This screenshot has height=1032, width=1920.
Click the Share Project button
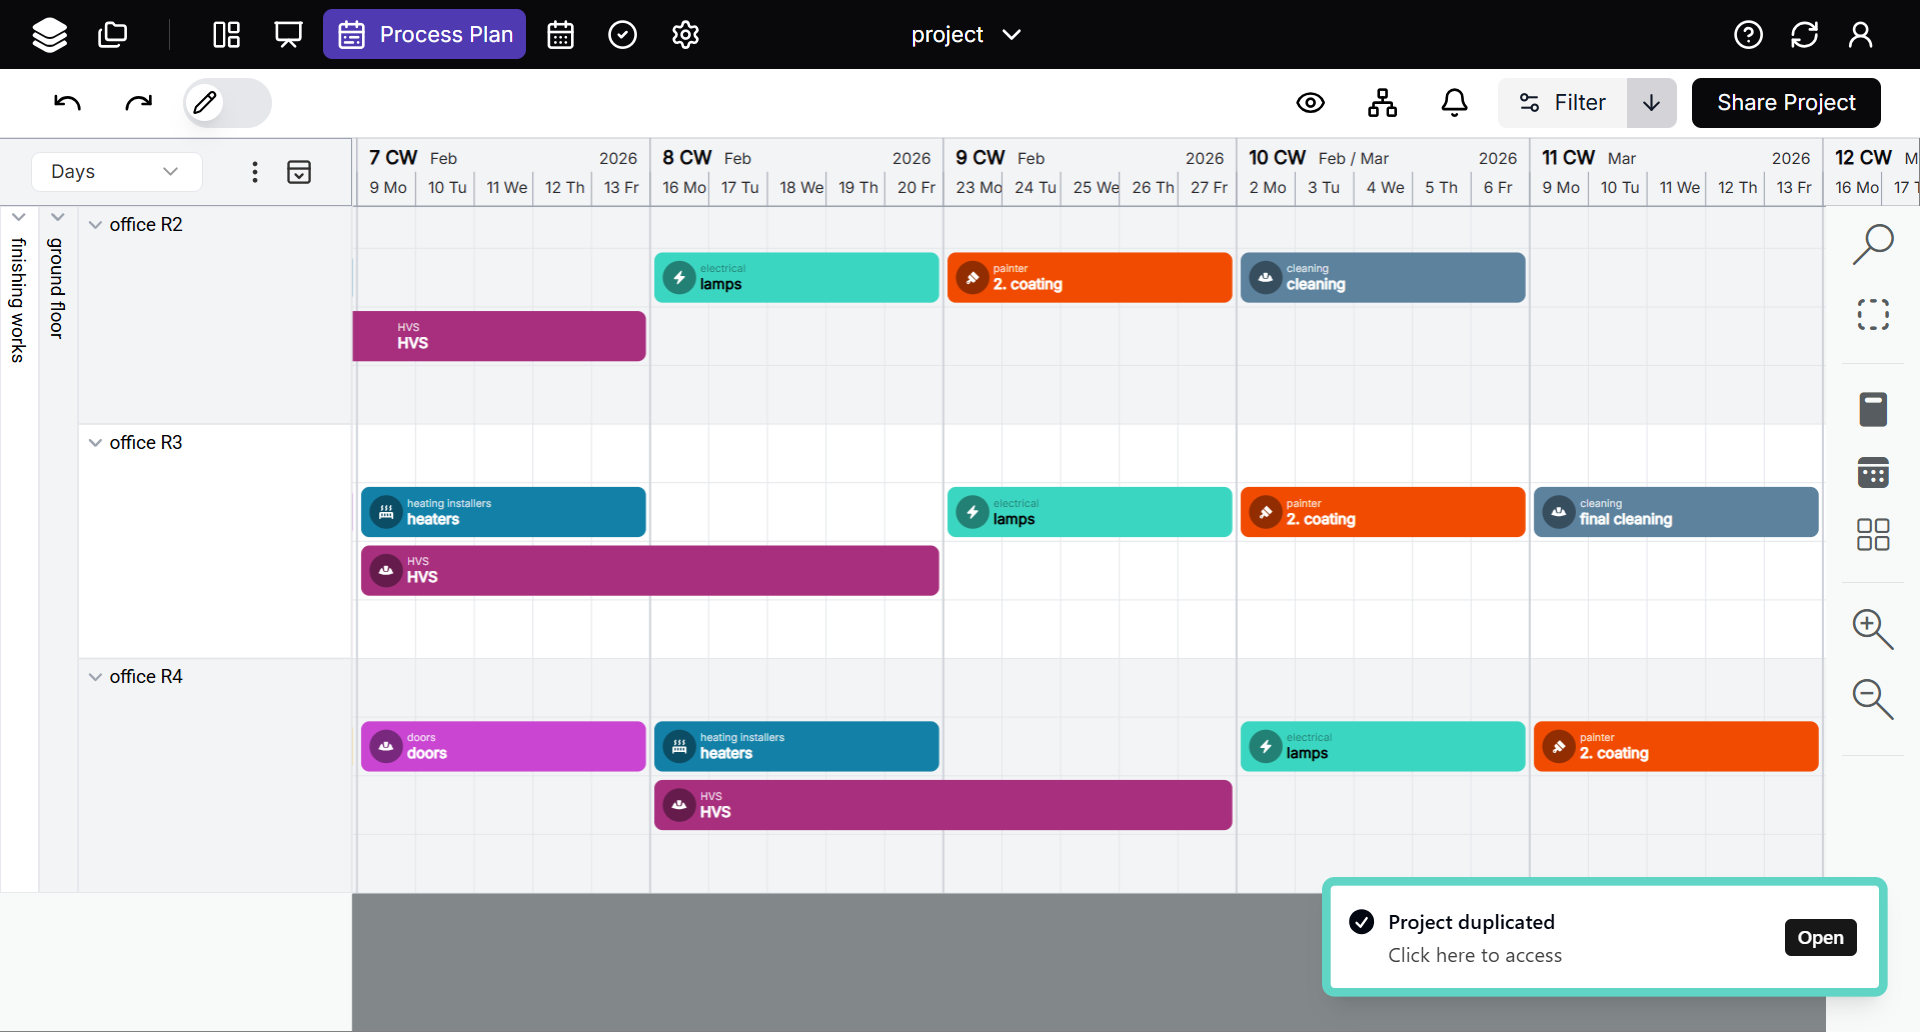click(1785, 103)
